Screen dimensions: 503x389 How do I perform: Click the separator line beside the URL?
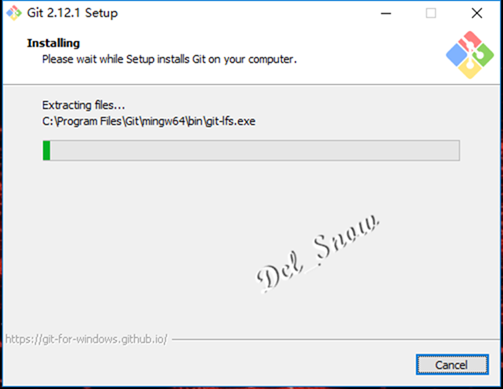pos(336,340)
